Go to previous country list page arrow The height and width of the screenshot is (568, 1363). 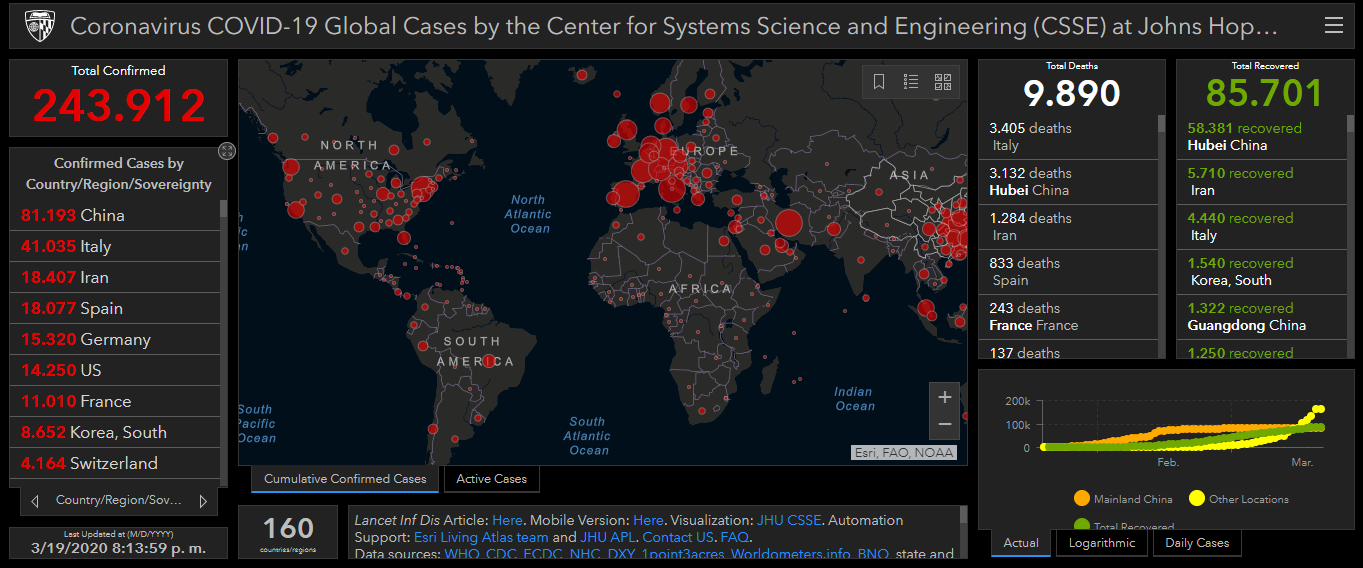tap(36, 500)
